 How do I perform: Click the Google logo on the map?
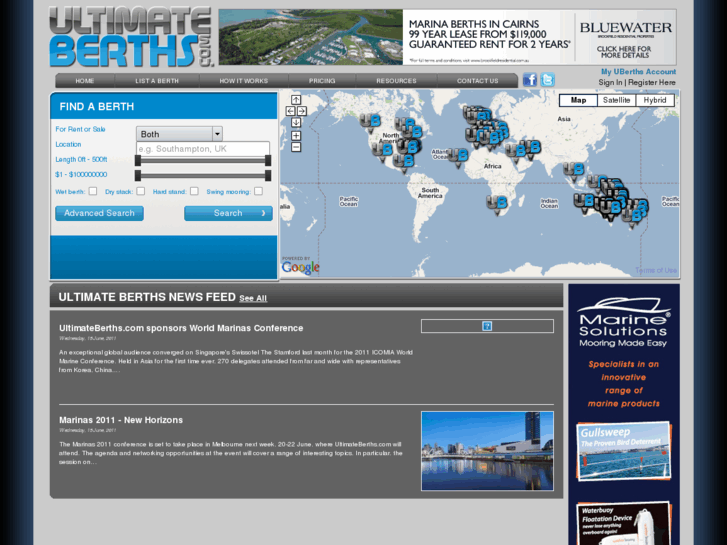tap(300, 266)
